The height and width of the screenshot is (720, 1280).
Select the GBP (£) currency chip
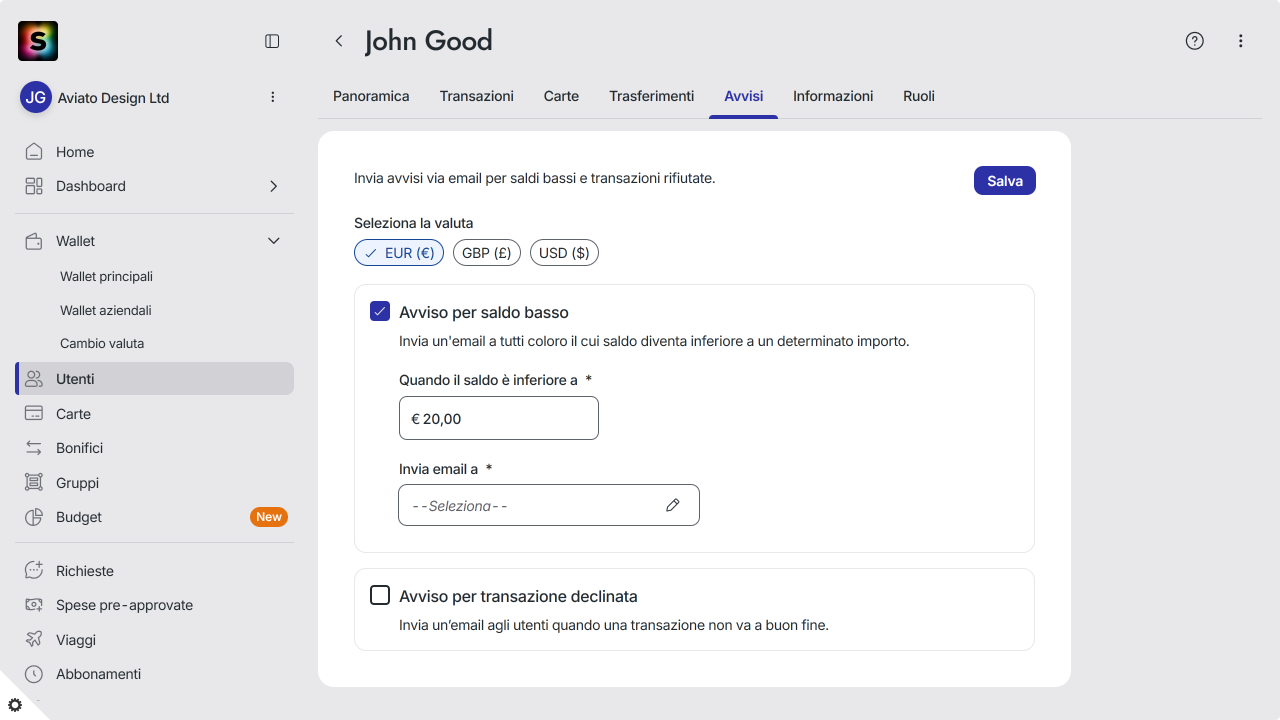[x=487, y=253]
